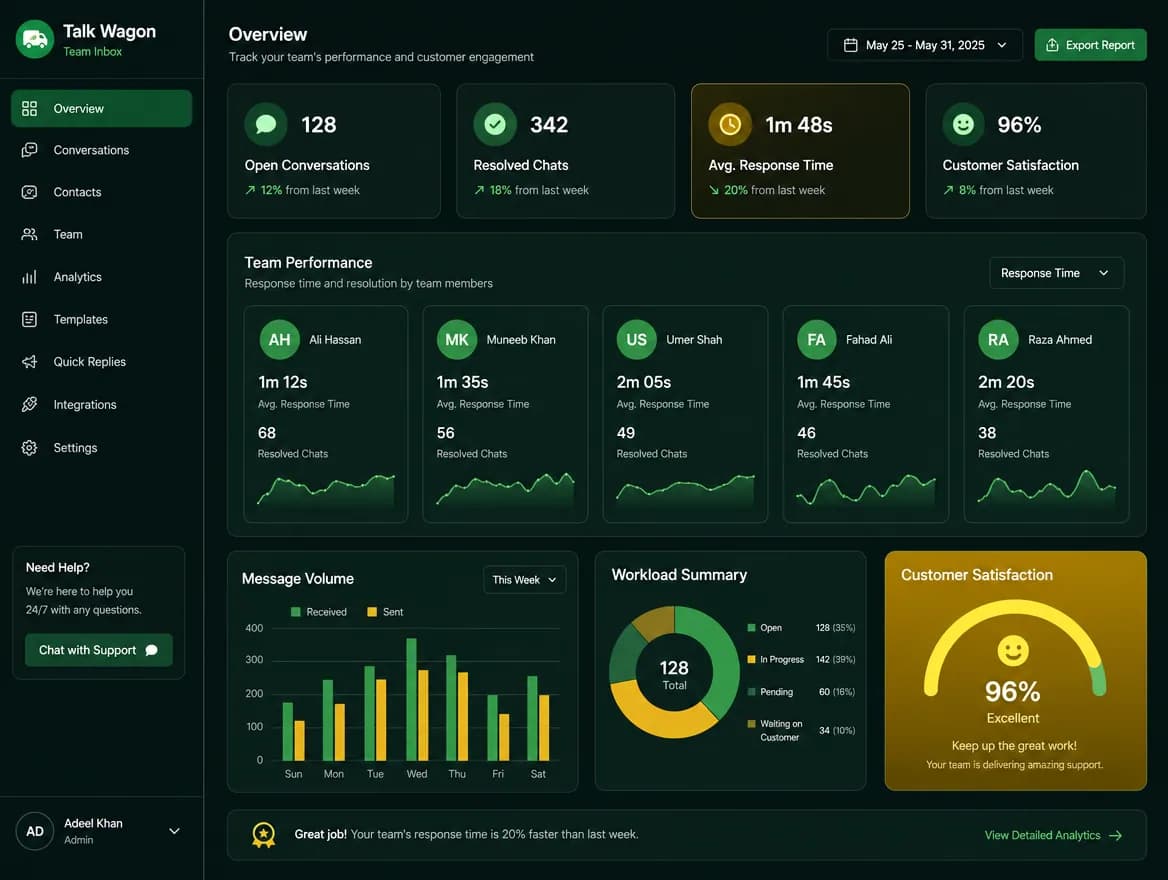Click the Sent legend yellow swatch
This screenshot has width=1168, height=880.
372,612
